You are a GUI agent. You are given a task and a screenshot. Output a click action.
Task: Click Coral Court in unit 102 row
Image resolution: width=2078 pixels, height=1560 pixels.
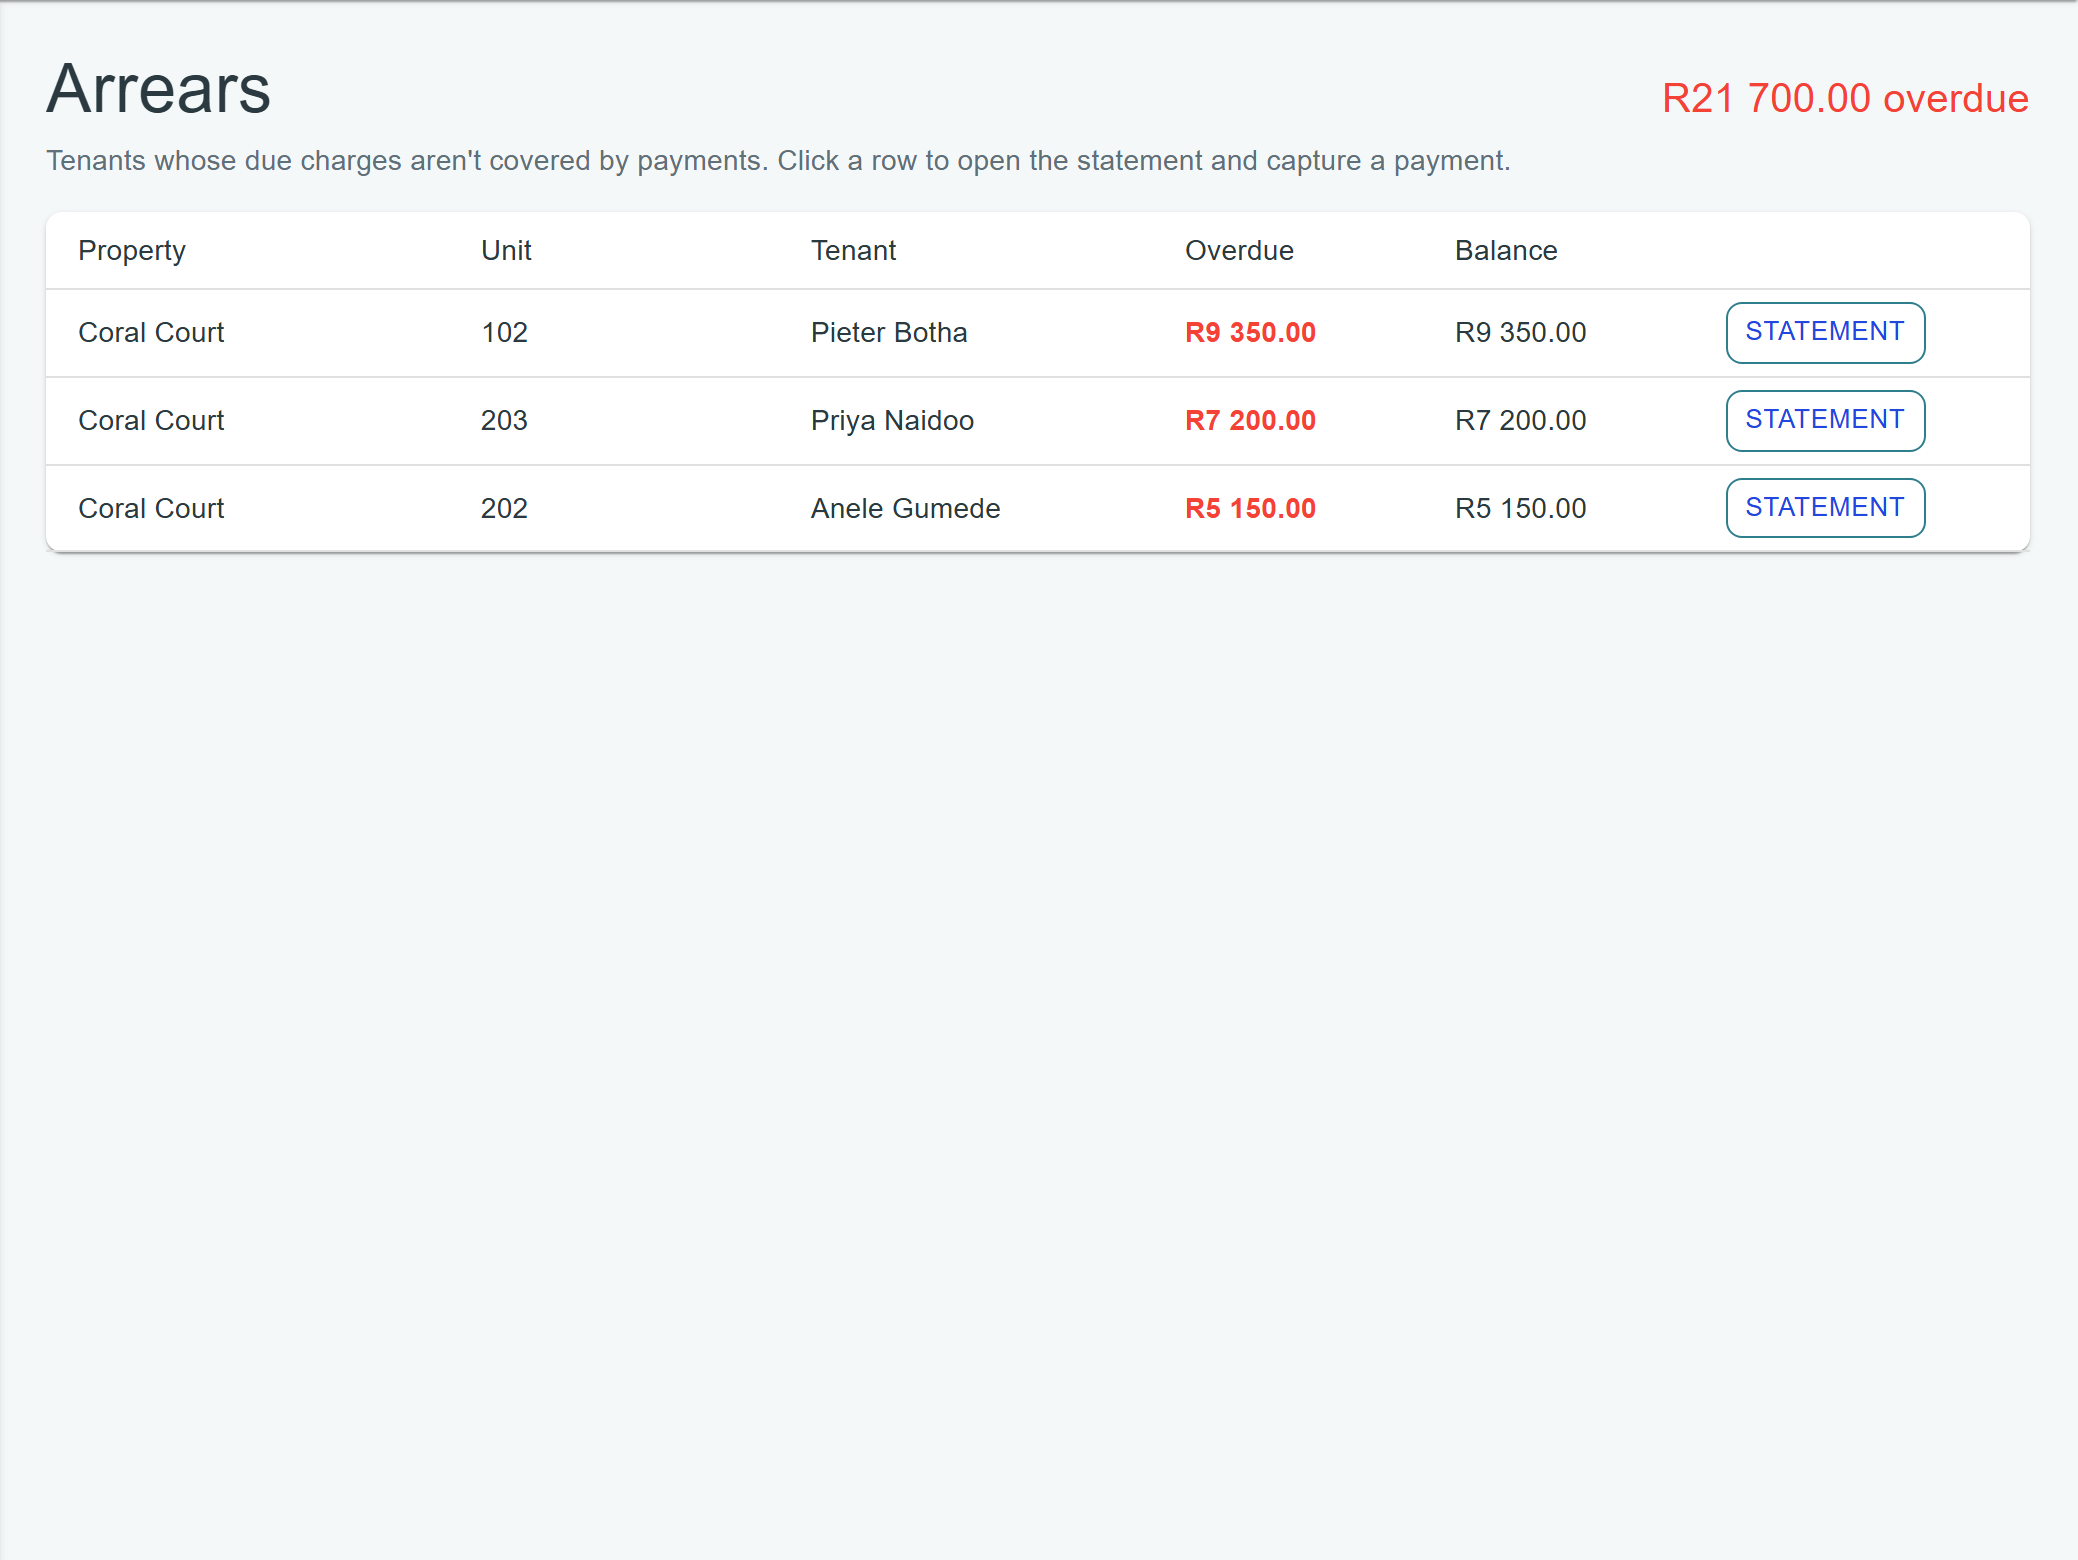[151, 332]
